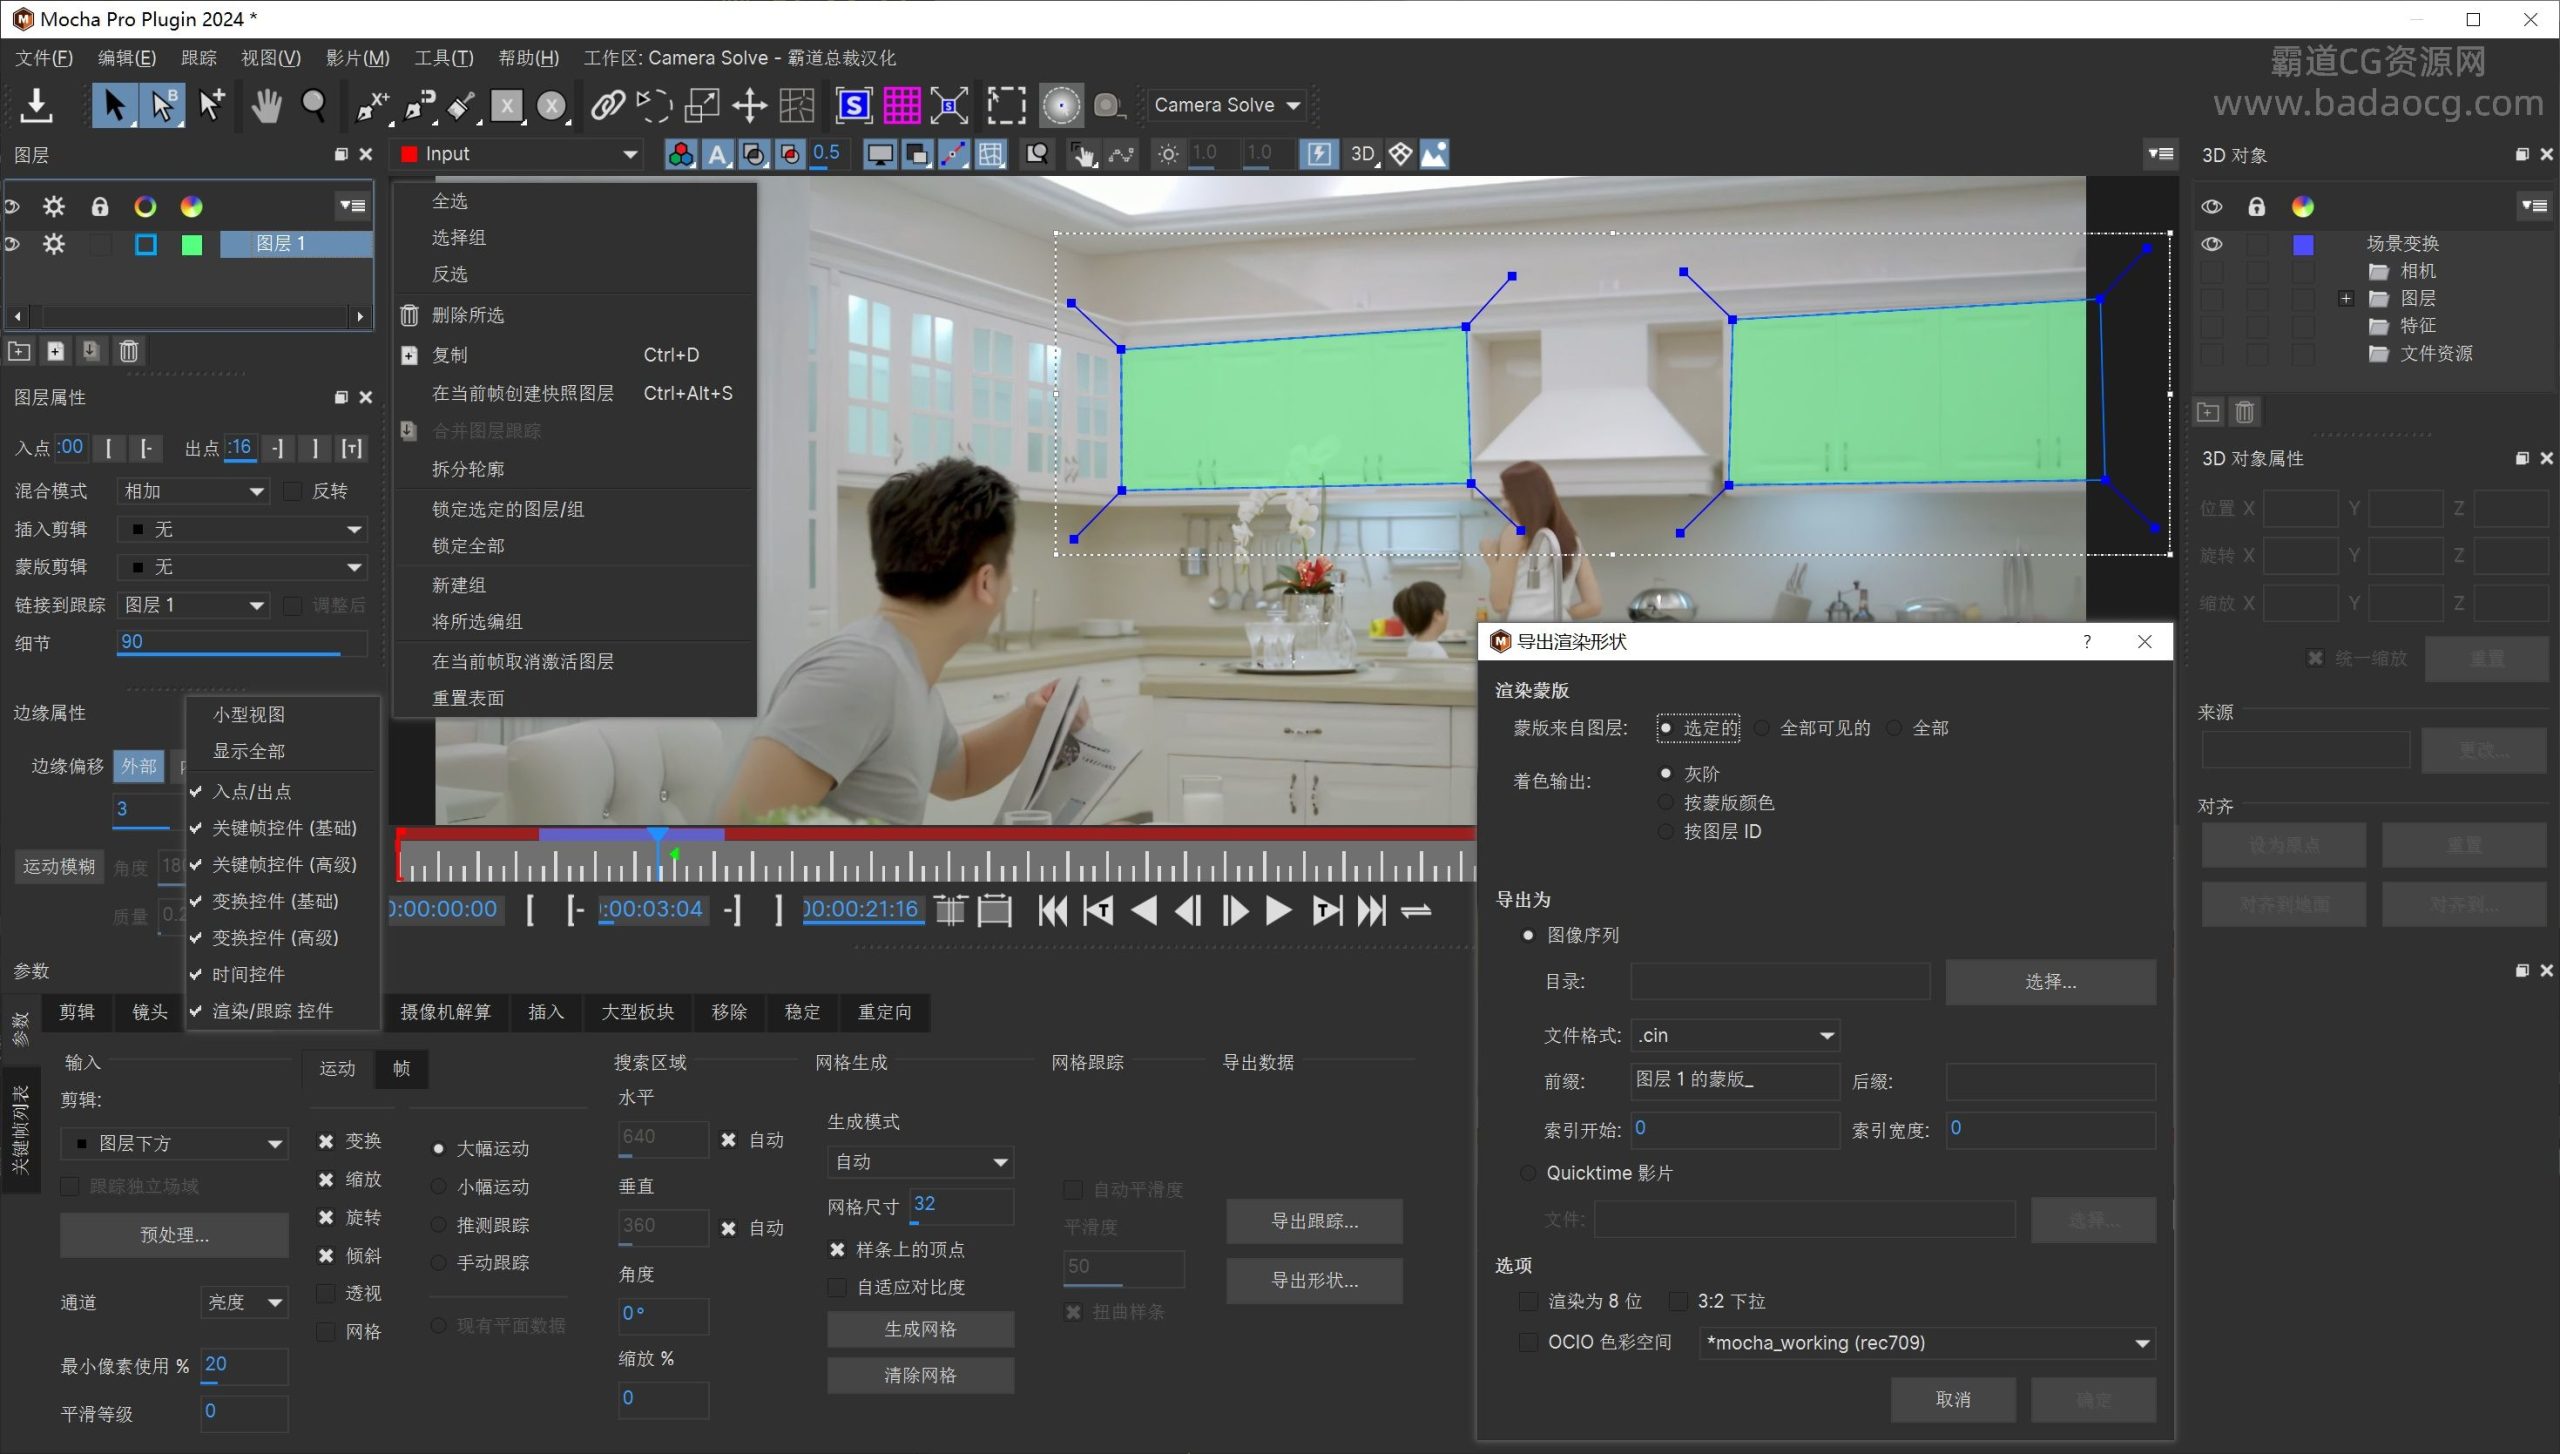The image size is (2560, 1454).
Task: Click the 预处理... button
Action: click(x=174, y=1235)
